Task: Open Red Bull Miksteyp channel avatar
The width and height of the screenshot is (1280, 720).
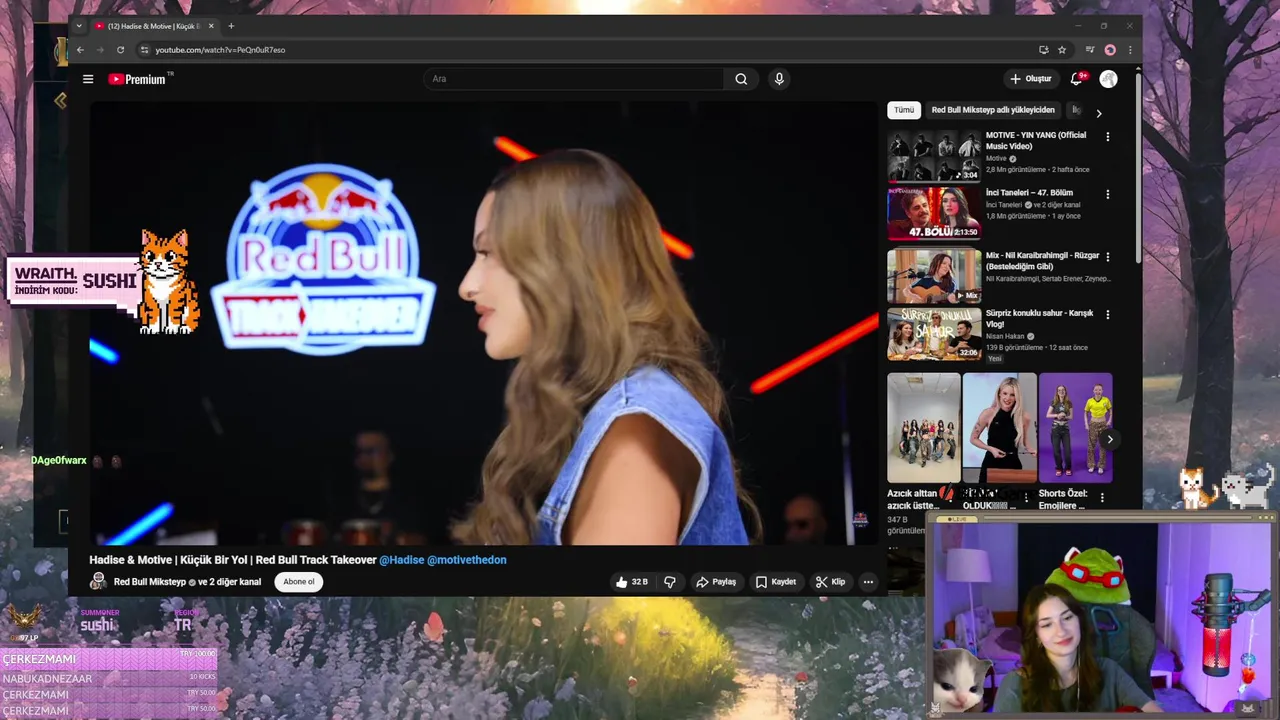Action: pos(98,582)
